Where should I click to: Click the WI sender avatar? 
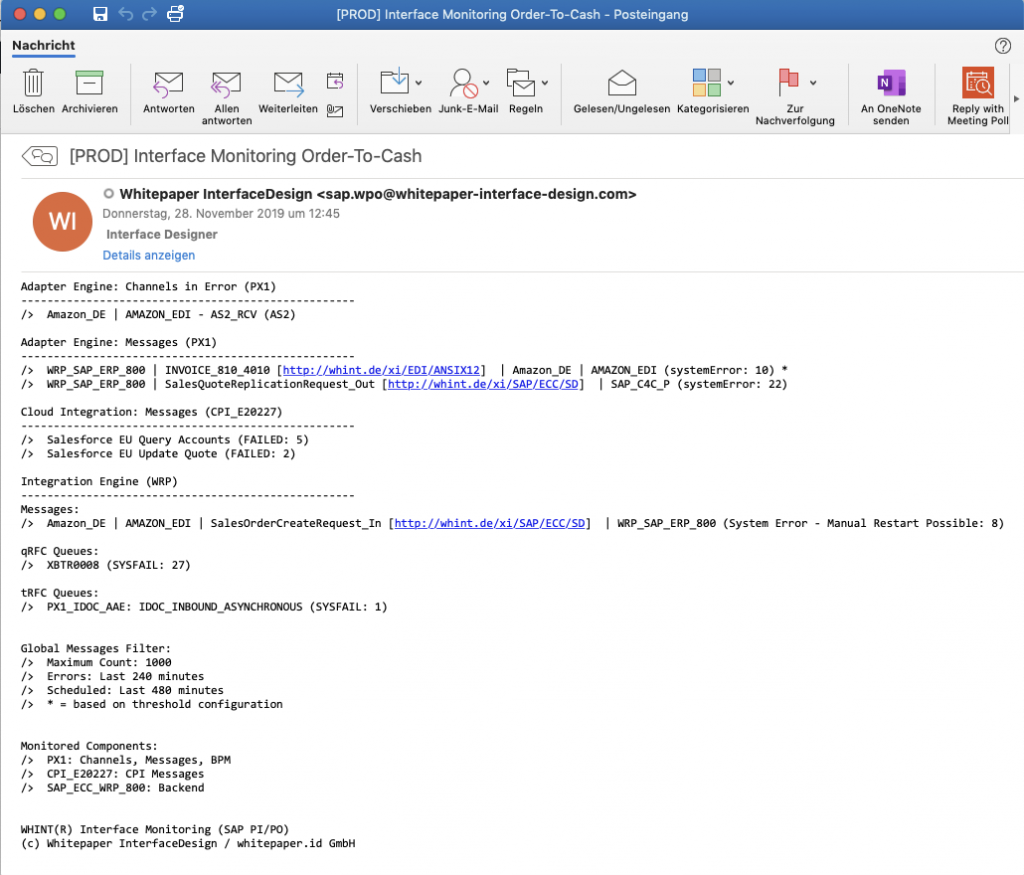(x=63, y=221)
